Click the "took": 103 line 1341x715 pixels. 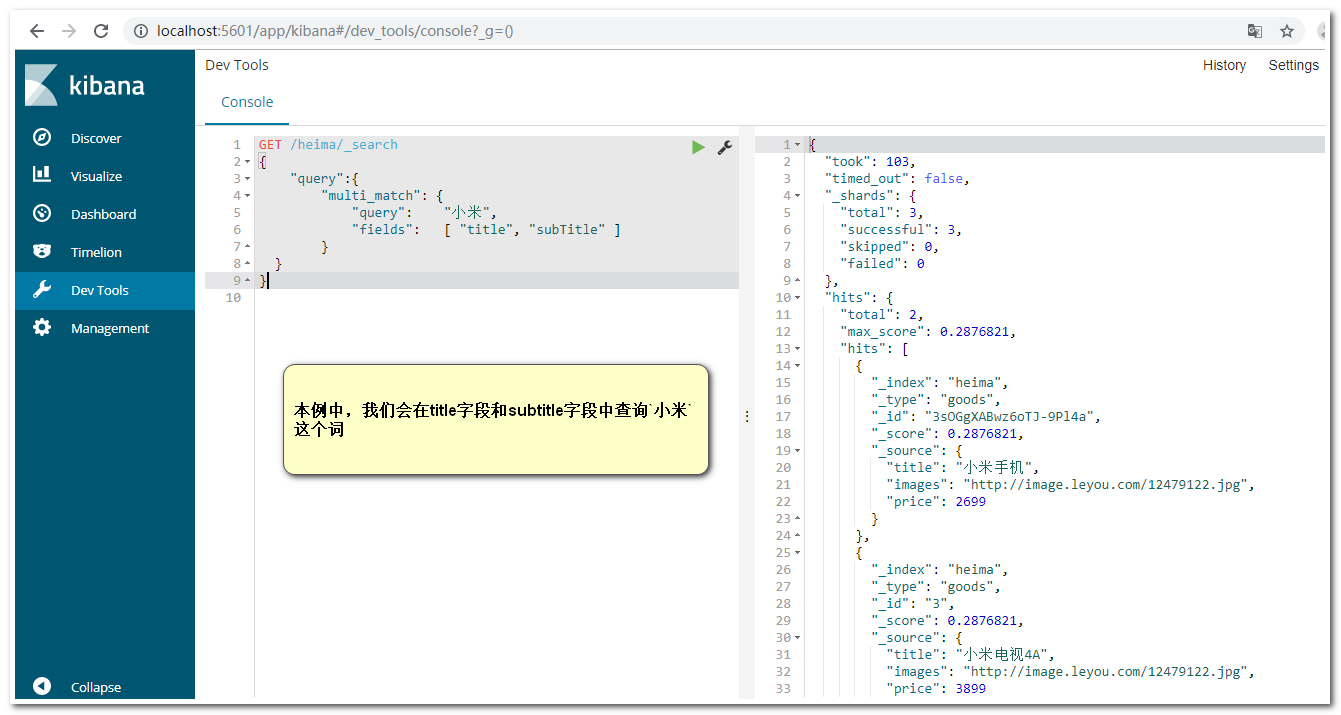870,162
